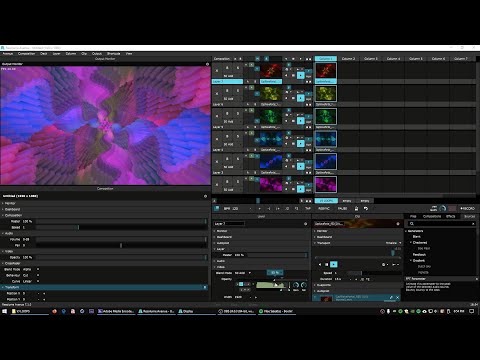Click the play button on the red layer
Image resolution: width=480 pixels, height=360 pixels.
tap(301, 75)
